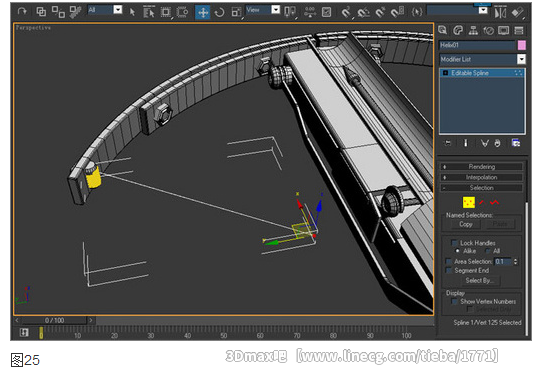Viewport: 538px width, 375px height.
Task: Toggle Show End Result icon under stack
Action: tap(466, 143)
